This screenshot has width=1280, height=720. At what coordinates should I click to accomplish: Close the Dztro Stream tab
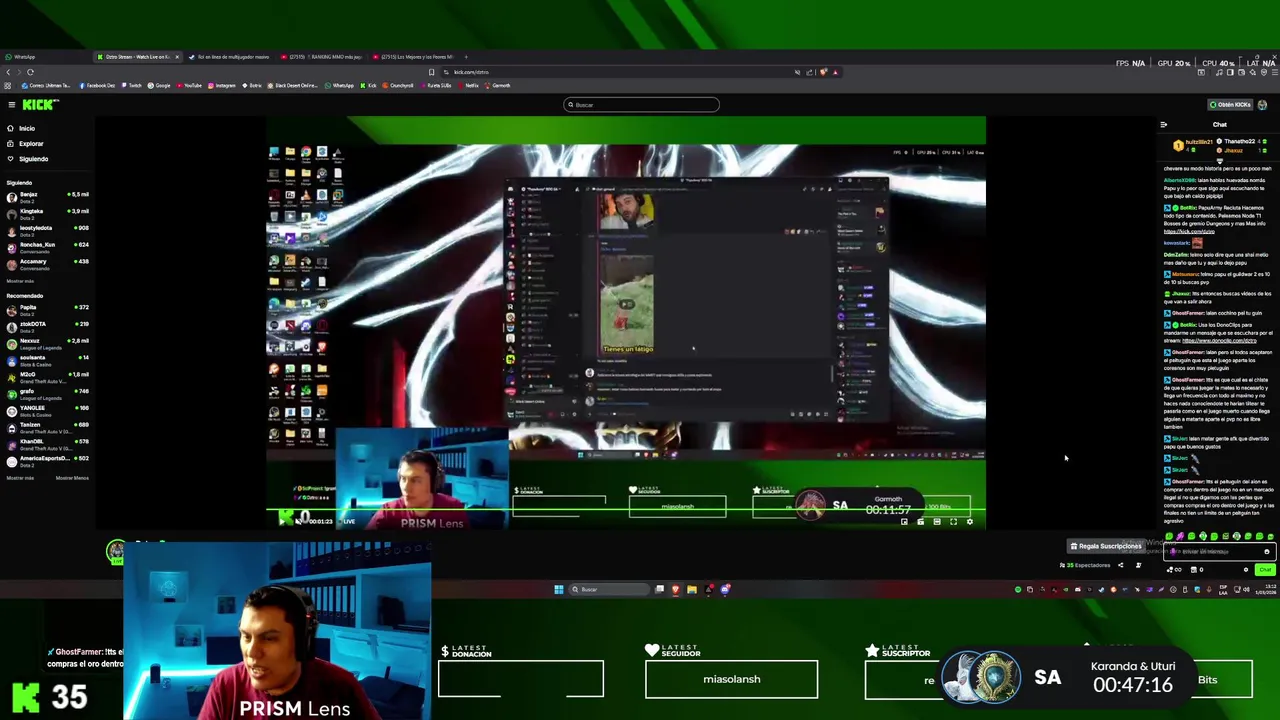[x=177, y=57]
